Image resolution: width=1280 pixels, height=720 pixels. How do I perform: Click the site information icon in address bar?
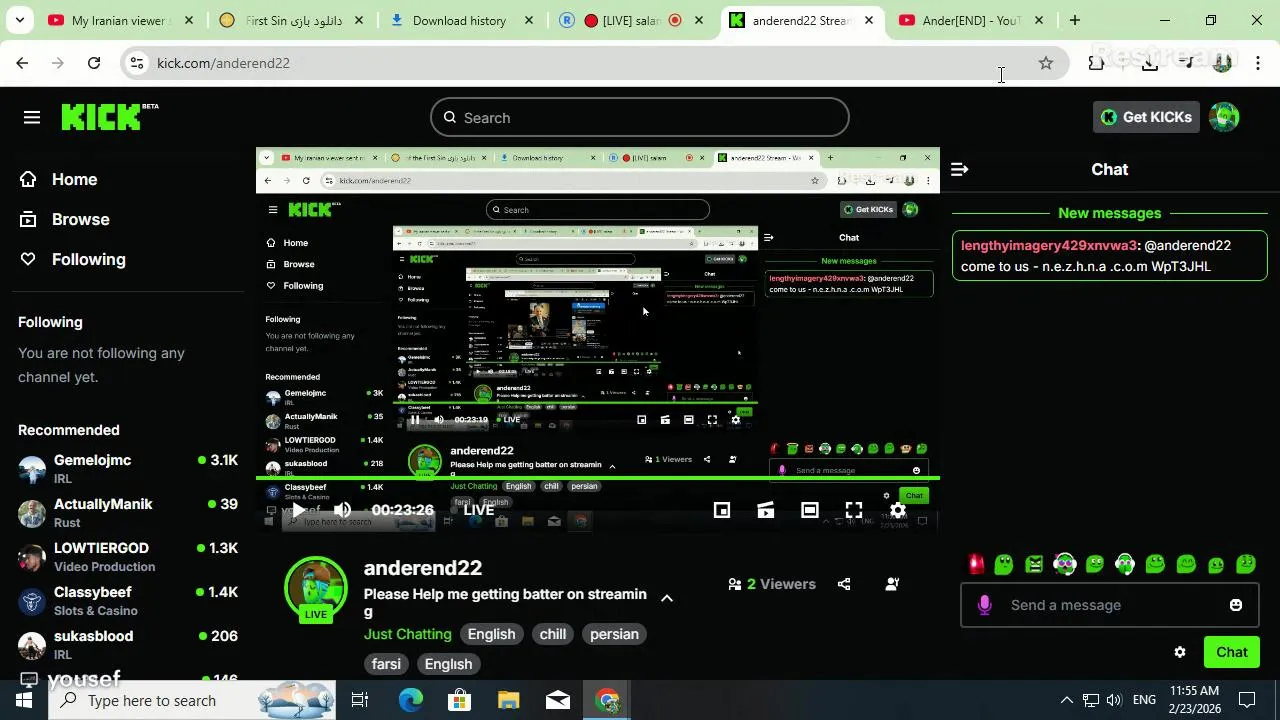(x=137, y=63)
